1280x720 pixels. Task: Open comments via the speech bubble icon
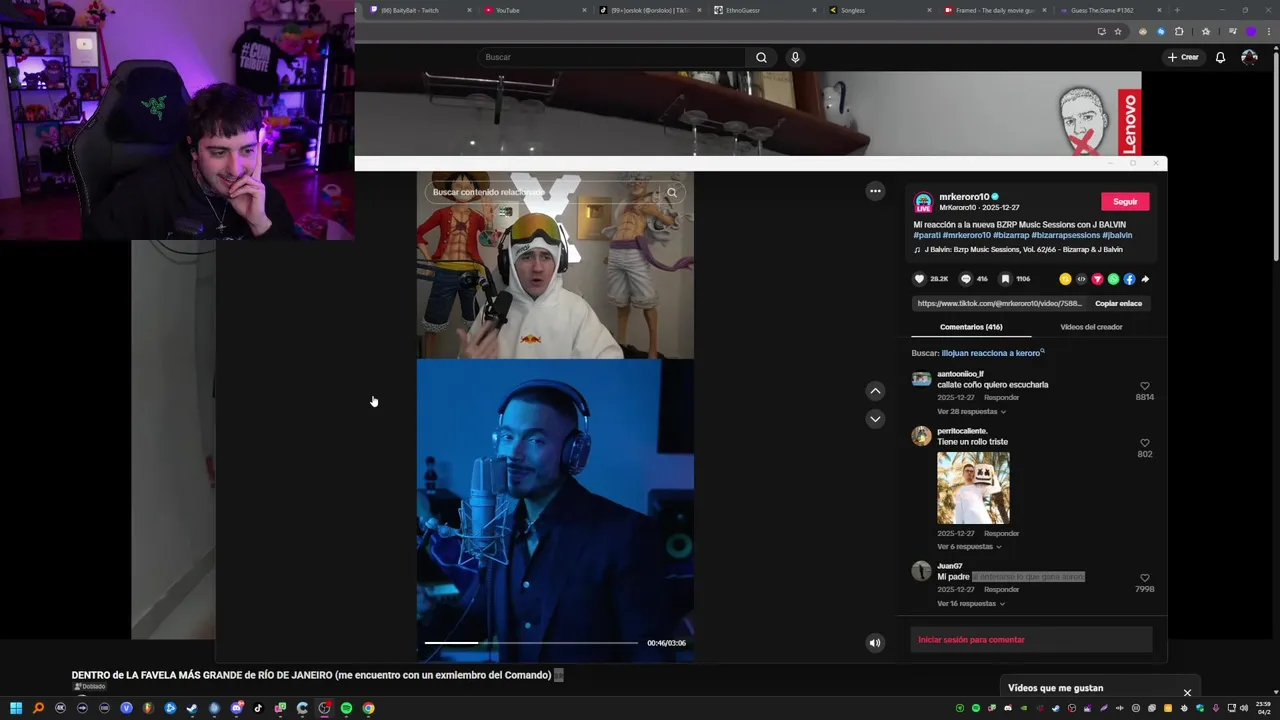coord(965,279)
